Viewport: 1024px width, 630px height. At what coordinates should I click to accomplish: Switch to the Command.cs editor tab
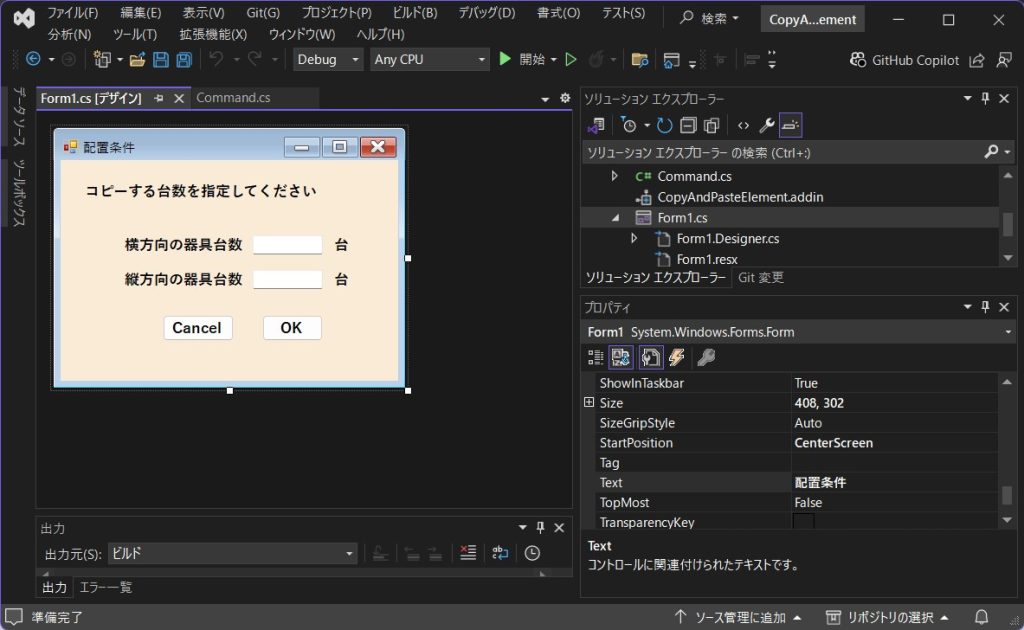[x=233, y=98]
